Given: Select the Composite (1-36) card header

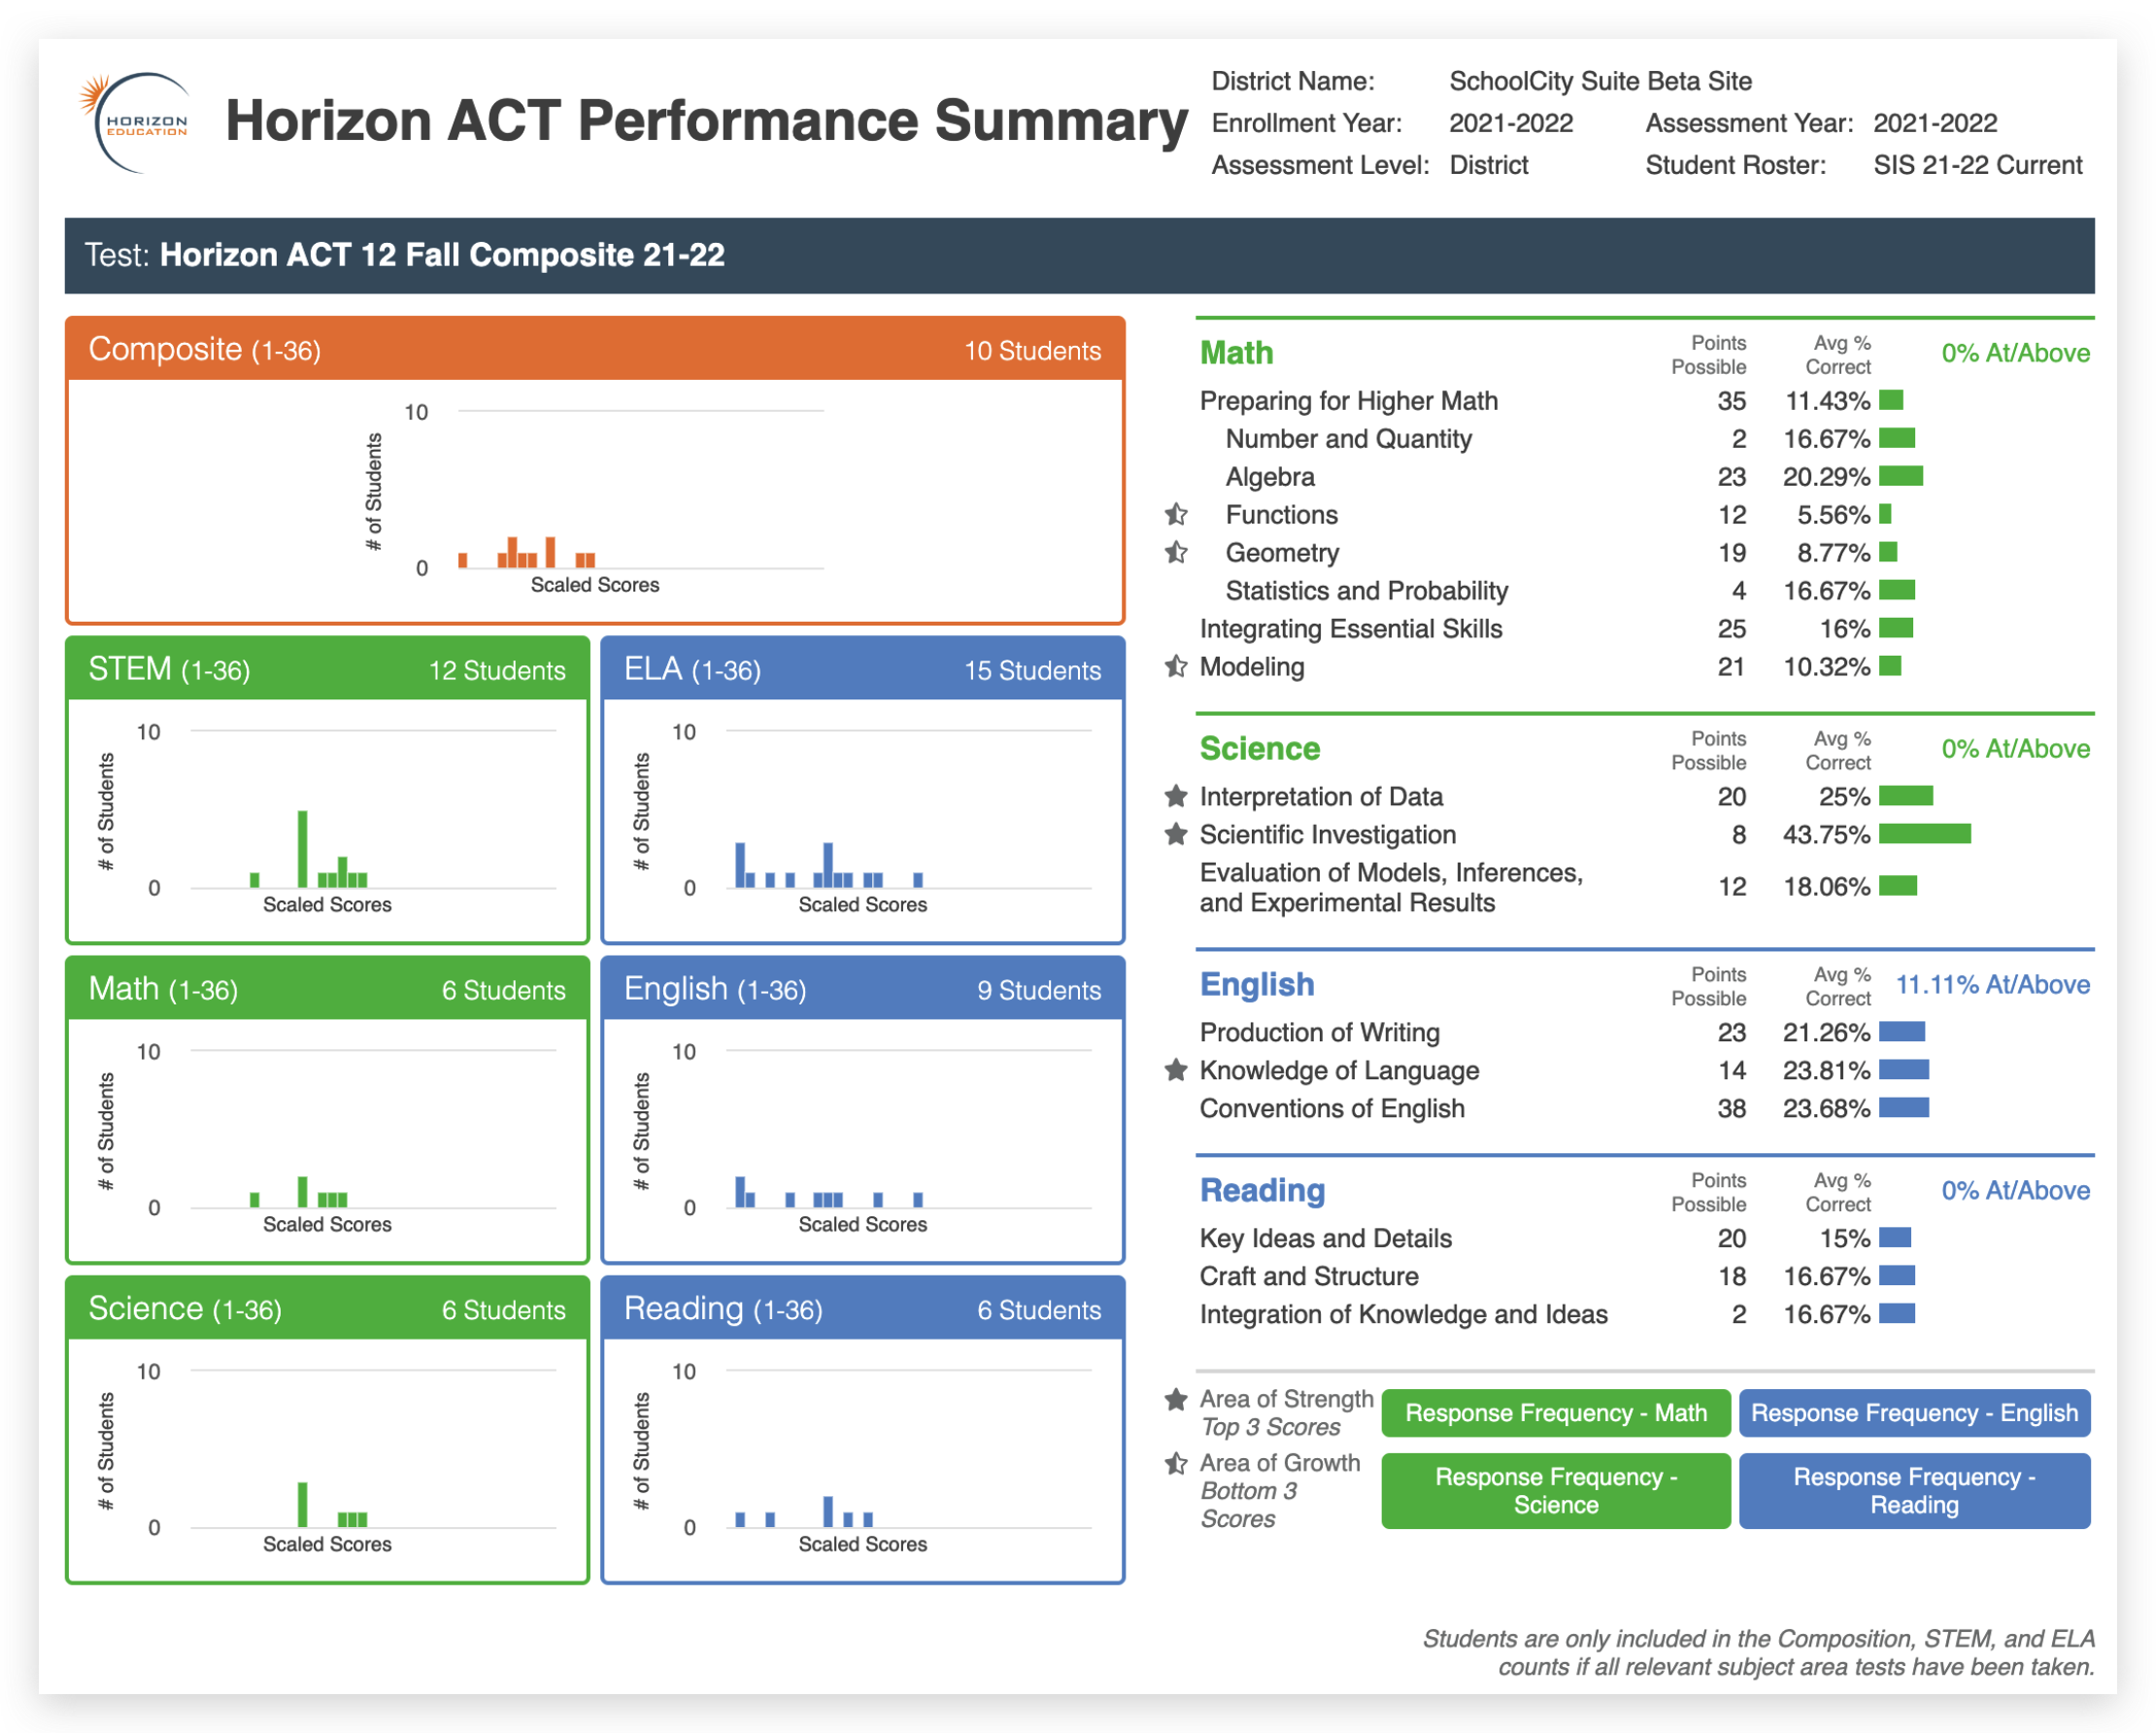Looking at the screenshot, I should pyautogui.click(x=595, y=349).
